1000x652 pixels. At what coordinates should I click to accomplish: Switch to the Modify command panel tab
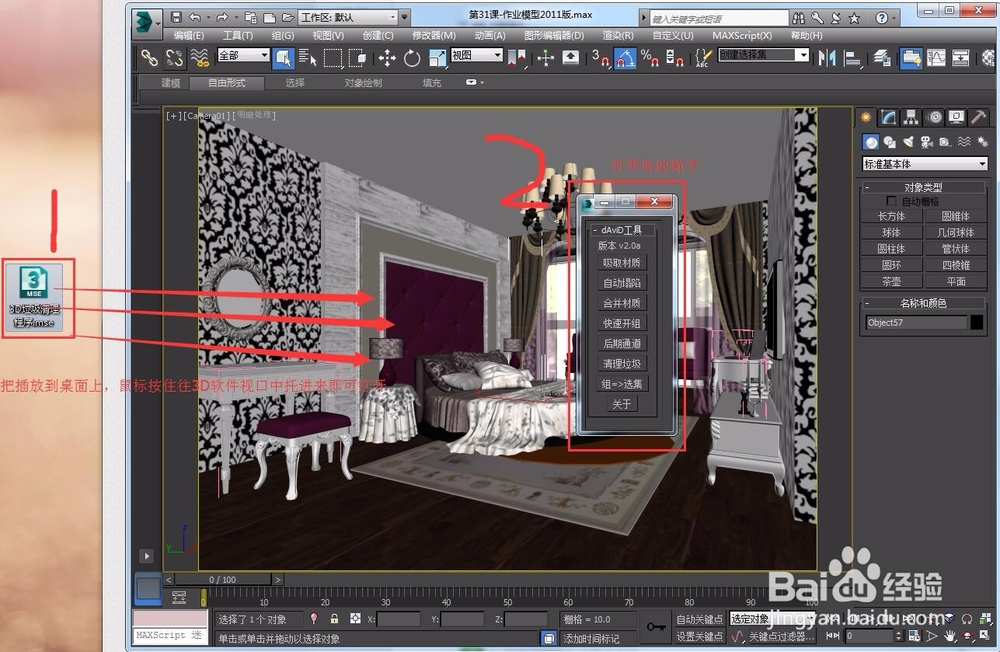(888, 117)
